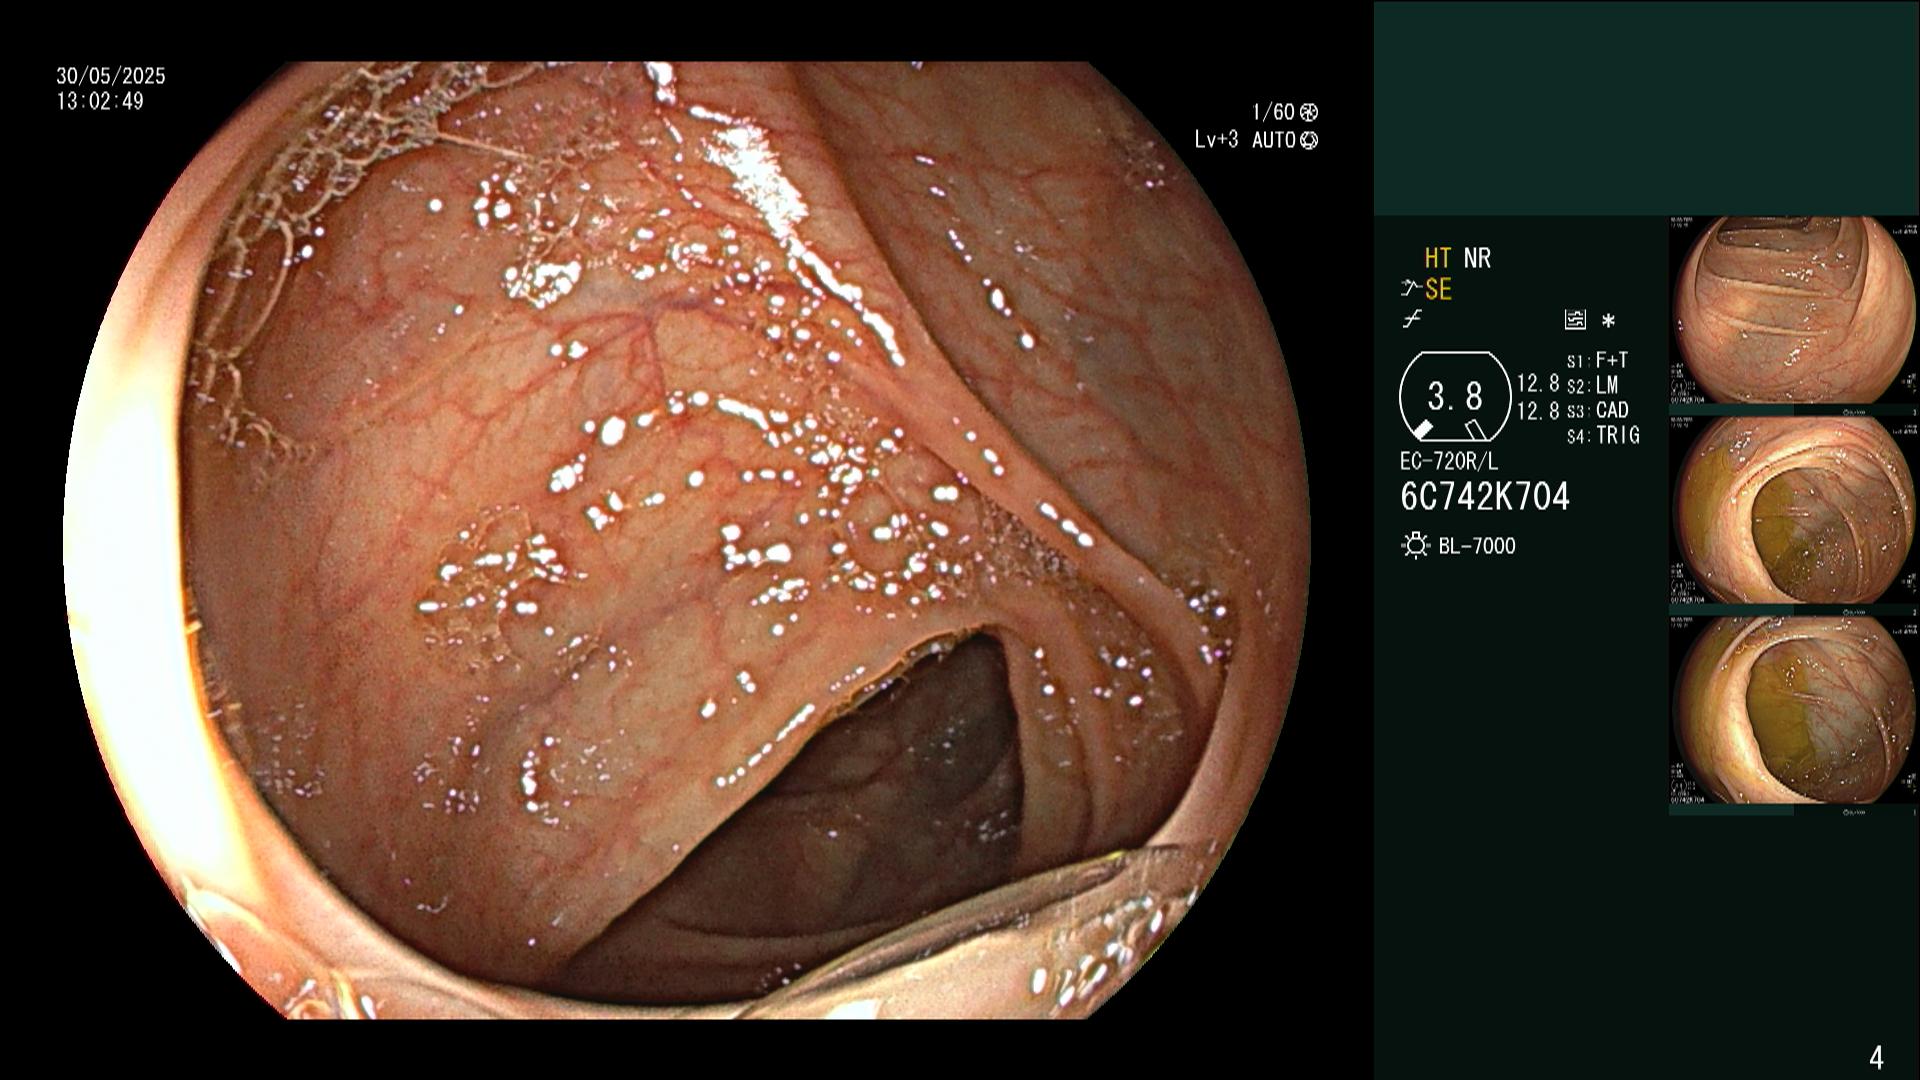
Task: Click the serial number 6C742K704
Action: [1485, 496]
